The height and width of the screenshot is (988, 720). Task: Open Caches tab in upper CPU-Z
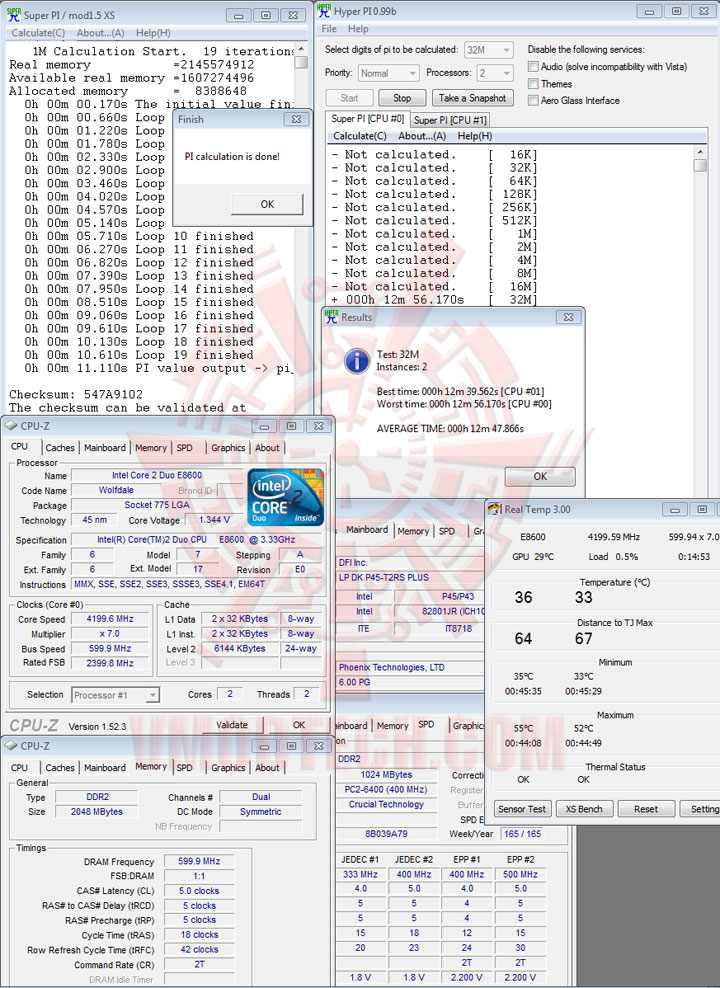(x=60, y=447)
